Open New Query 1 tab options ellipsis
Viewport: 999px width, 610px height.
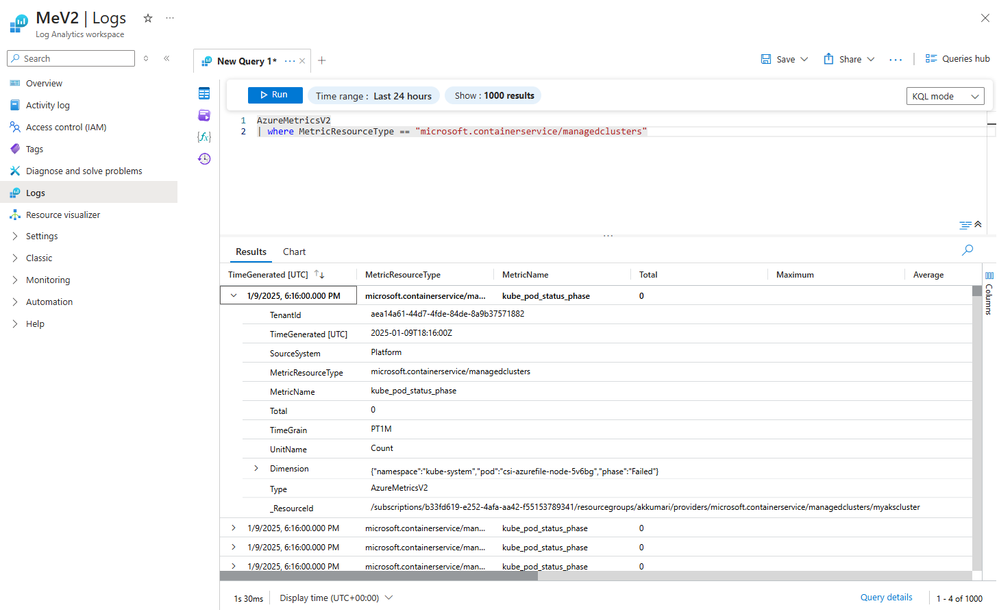click(x=290, y=61)
